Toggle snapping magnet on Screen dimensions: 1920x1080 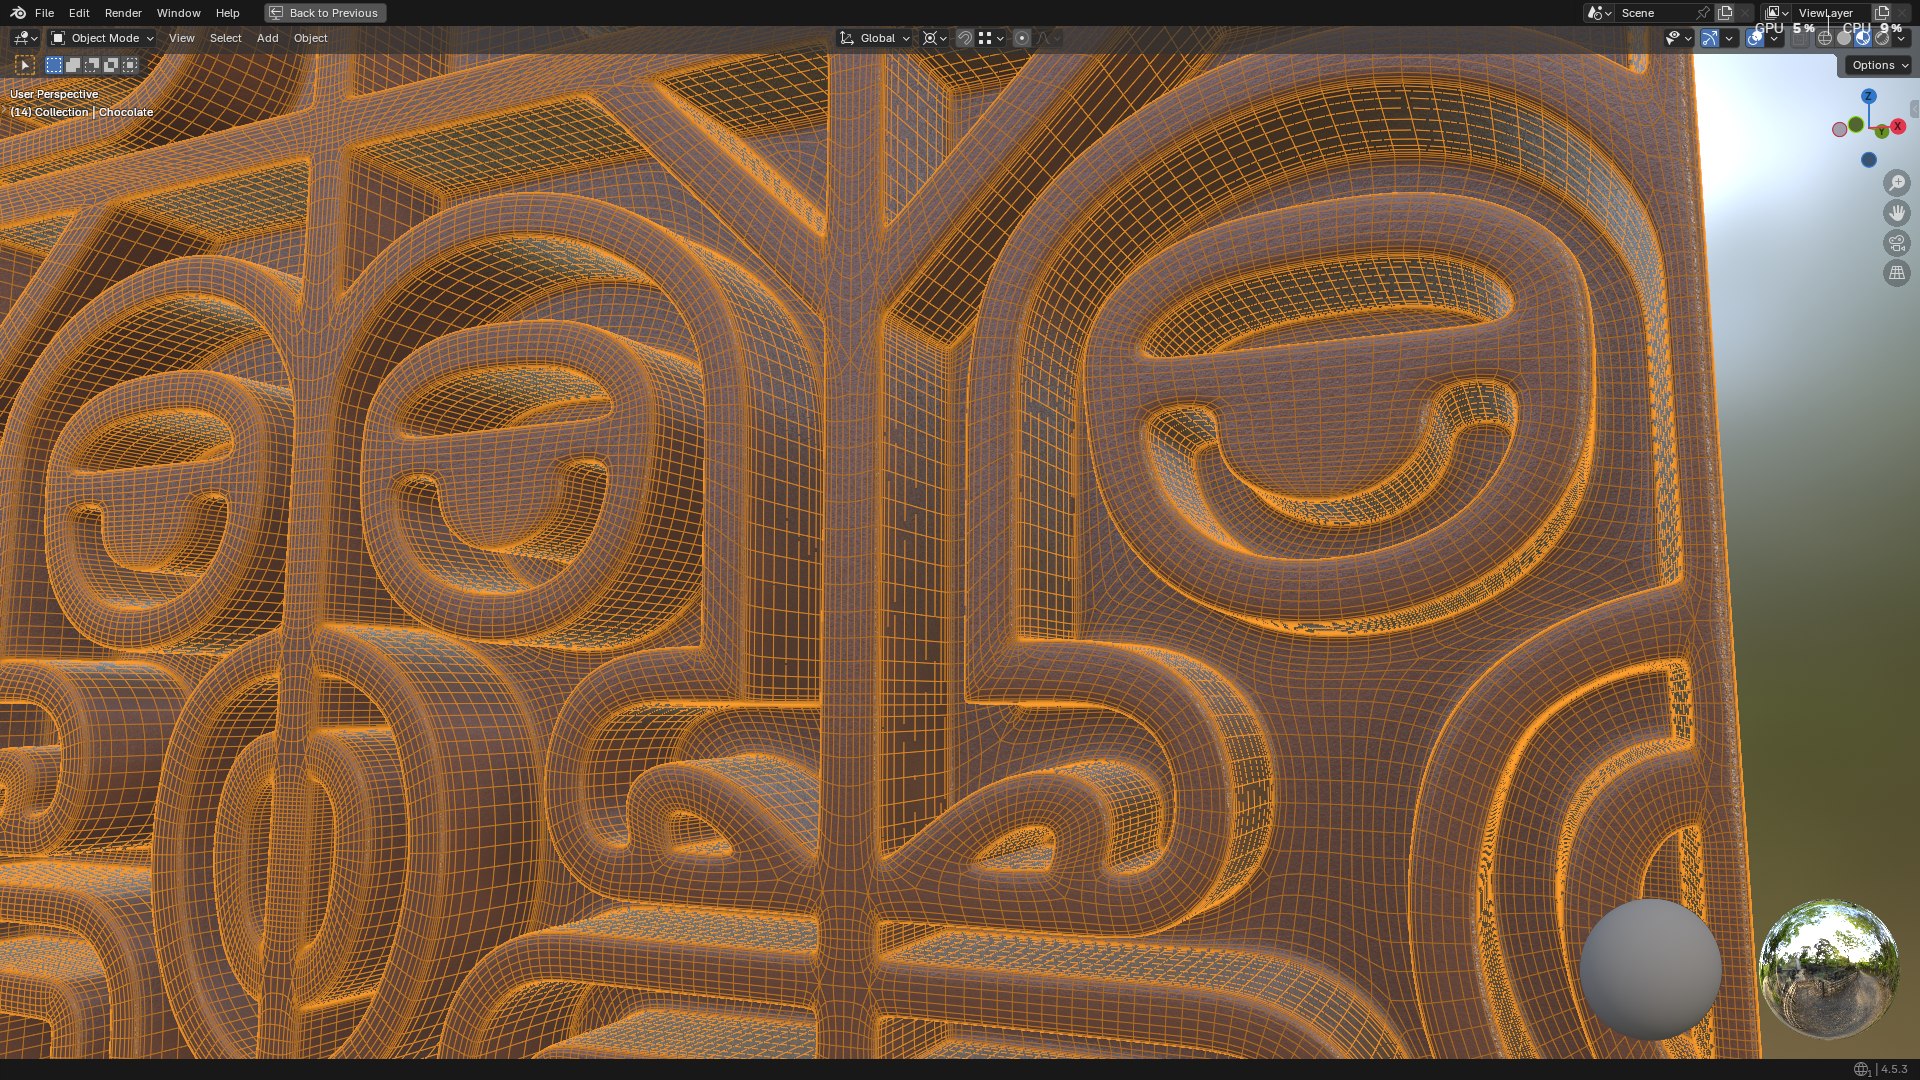click(x=964, y=38)
